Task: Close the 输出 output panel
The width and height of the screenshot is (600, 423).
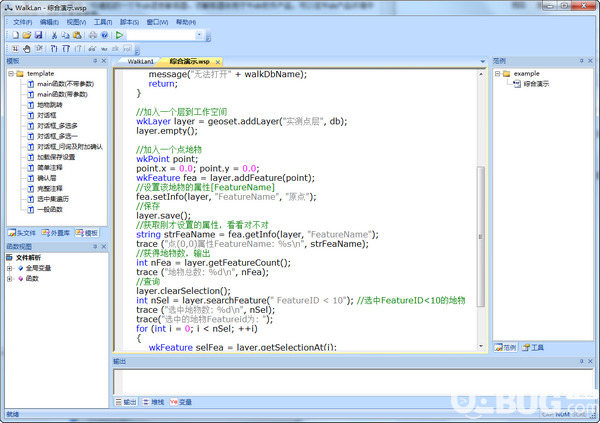Action: coord(590,361)
